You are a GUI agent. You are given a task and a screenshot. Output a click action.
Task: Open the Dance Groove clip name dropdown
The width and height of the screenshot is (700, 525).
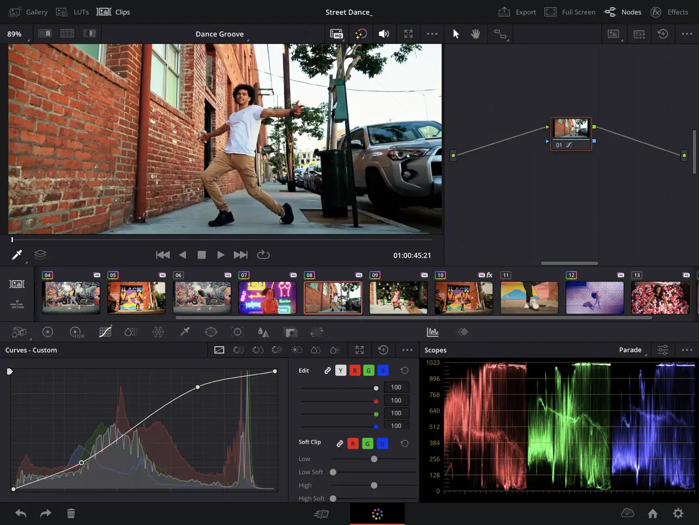point(220,34)
